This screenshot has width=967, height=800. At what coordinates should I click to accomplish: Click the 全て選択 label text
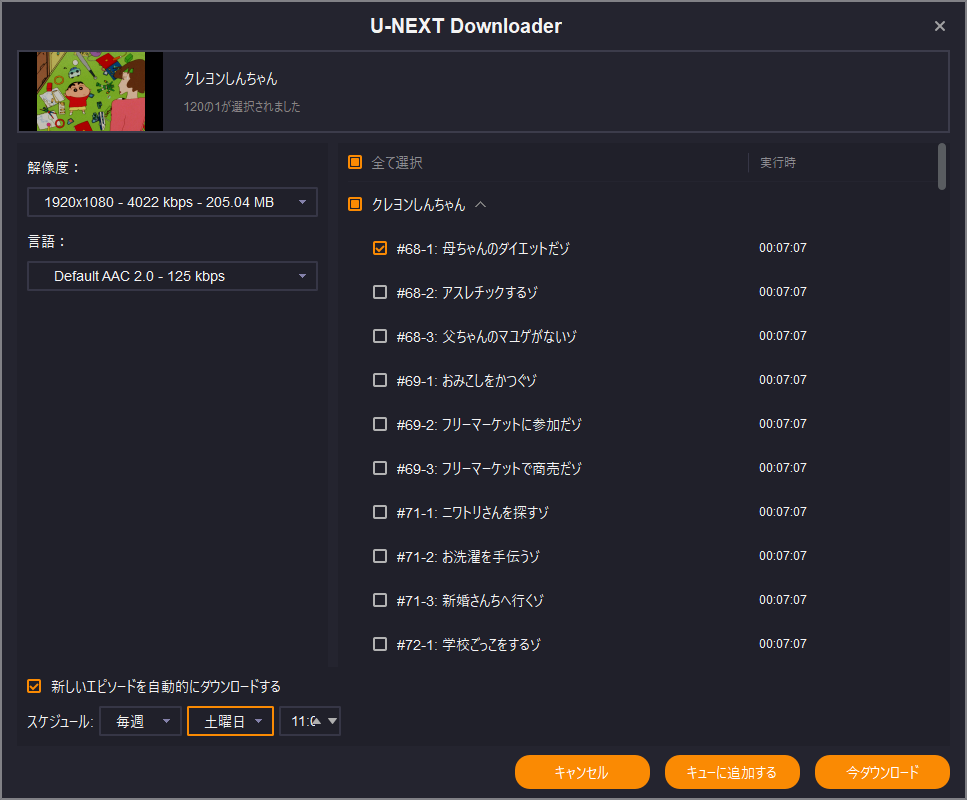397,162
